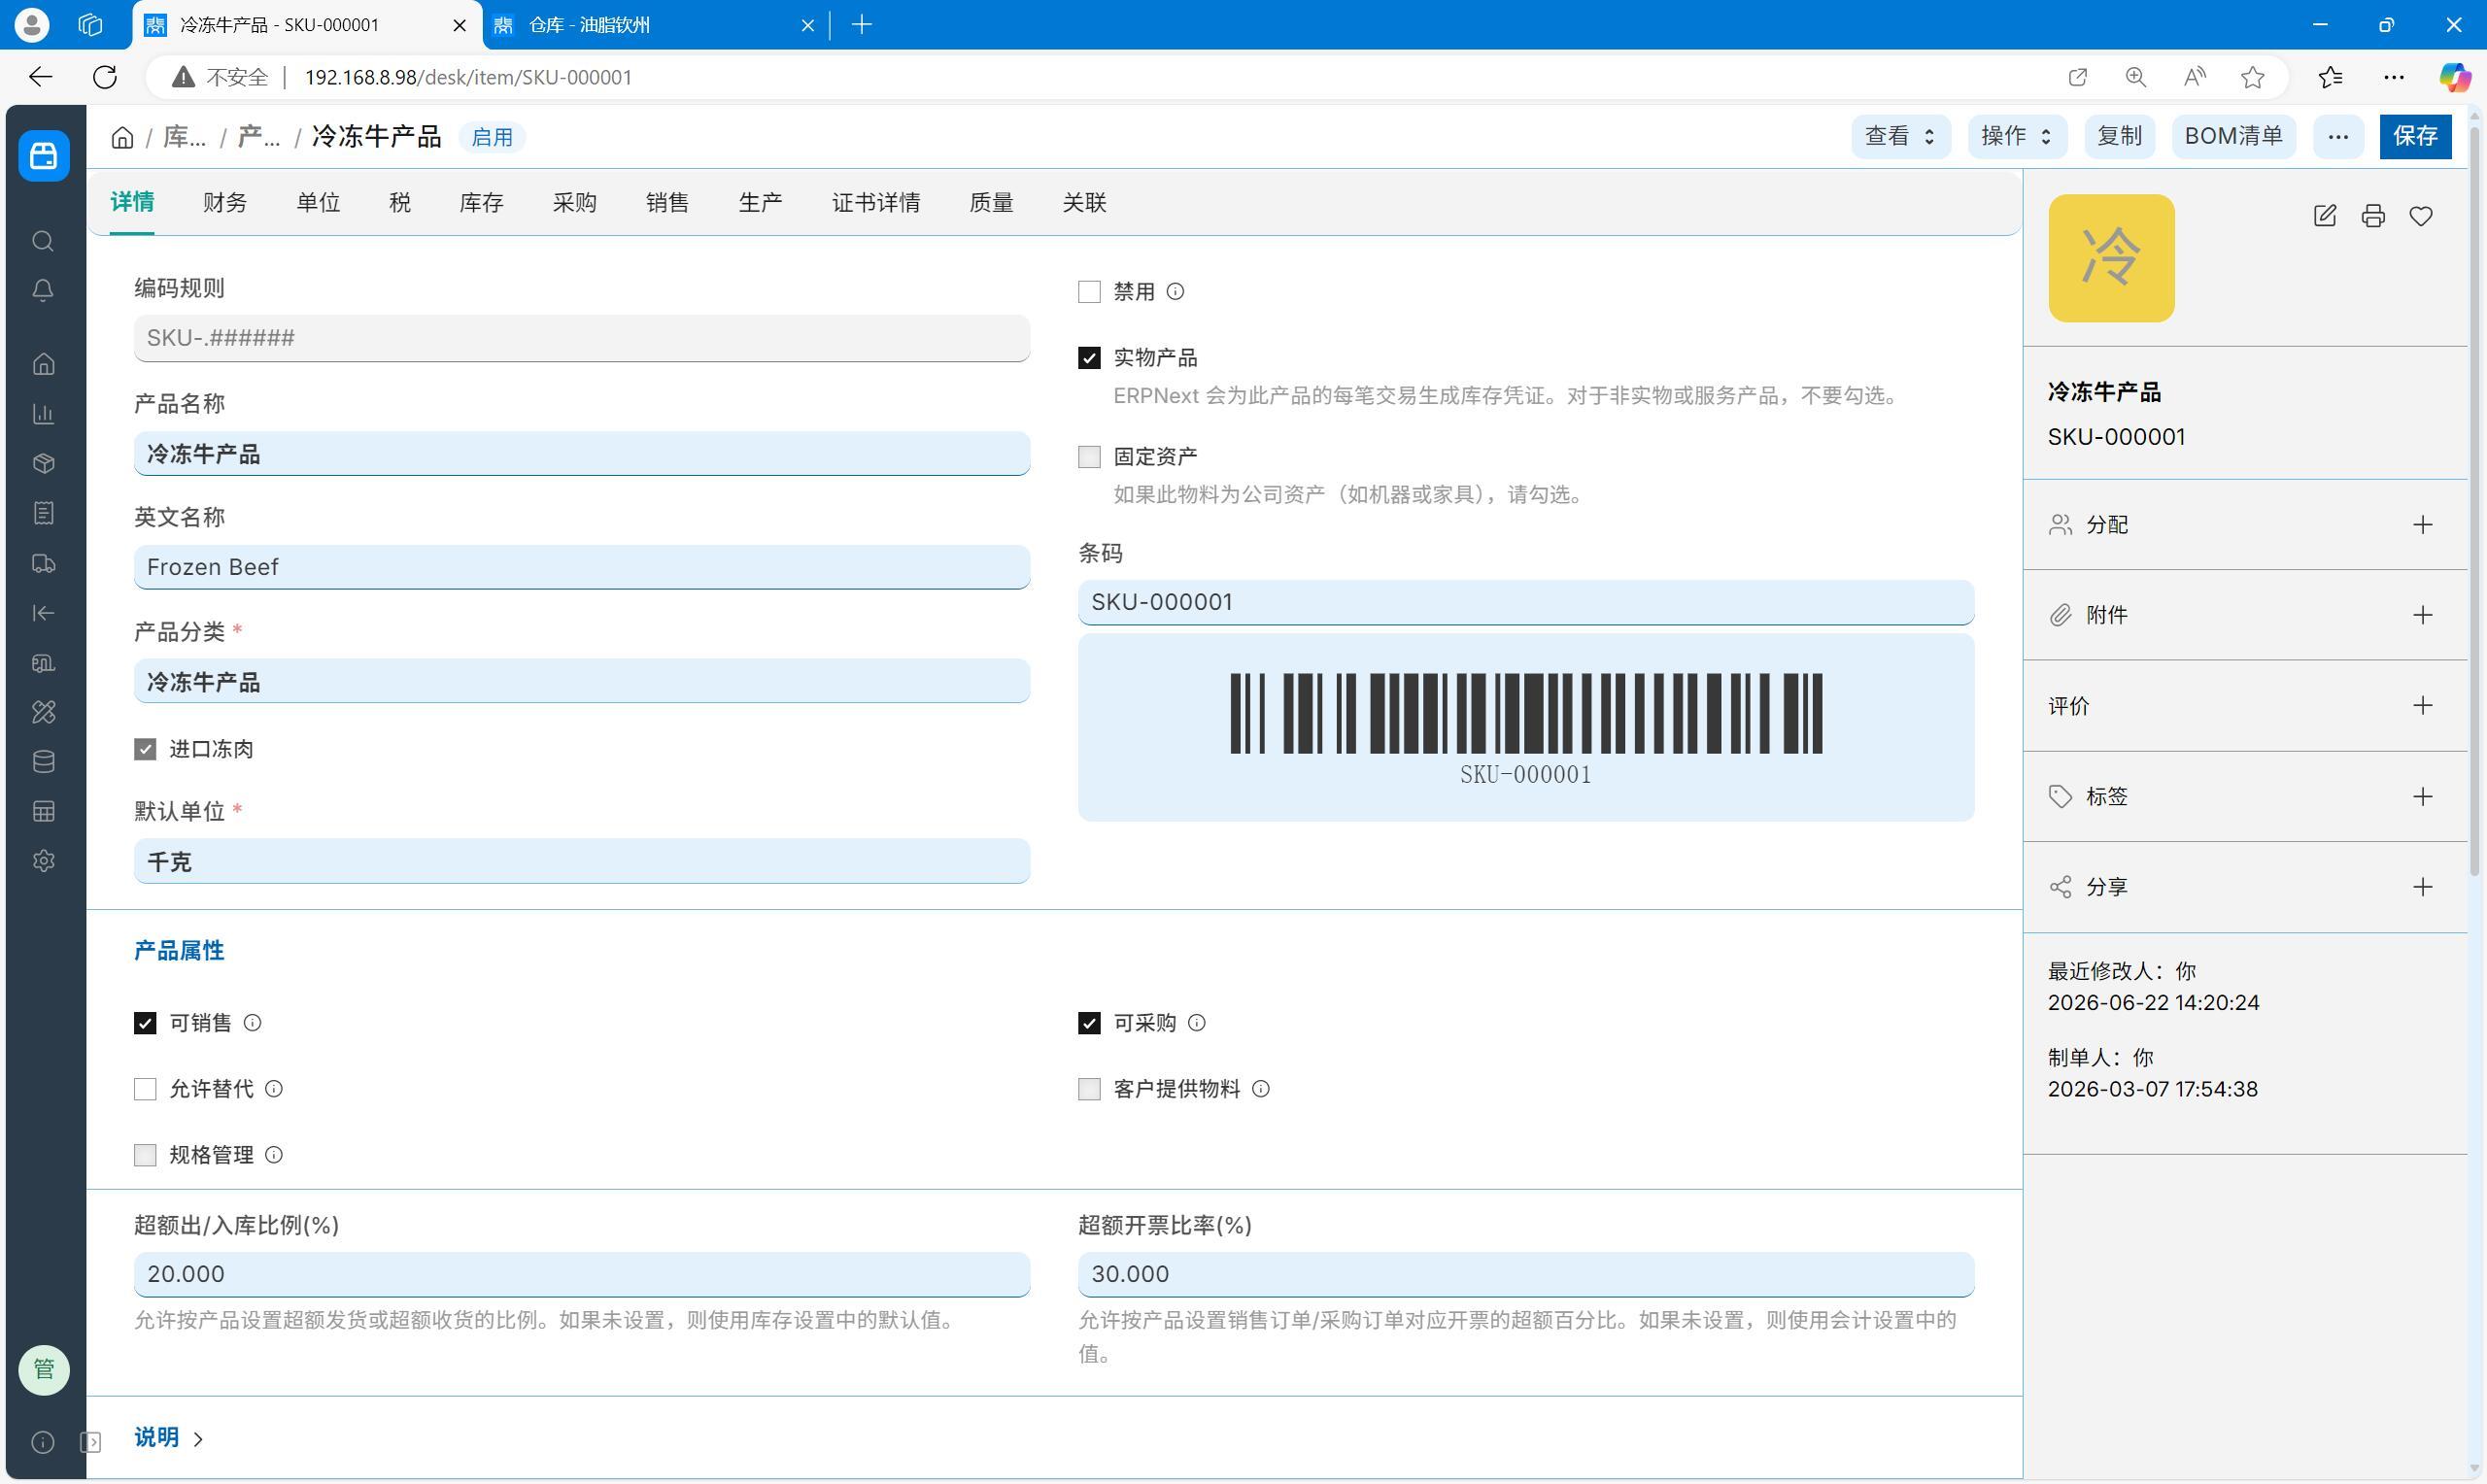Toggle the 禁用 checkbox

pyautogui.click(x=1089, y=292)
